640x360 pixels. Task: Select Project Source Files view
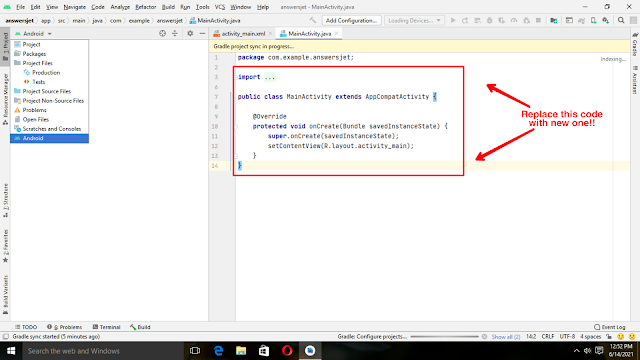[49, 91]
